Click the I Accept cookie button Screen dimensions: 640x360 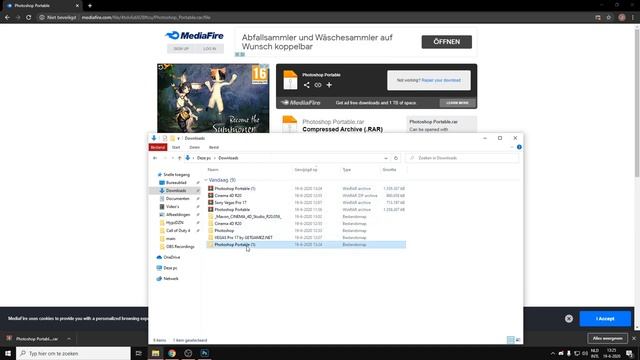605,318
